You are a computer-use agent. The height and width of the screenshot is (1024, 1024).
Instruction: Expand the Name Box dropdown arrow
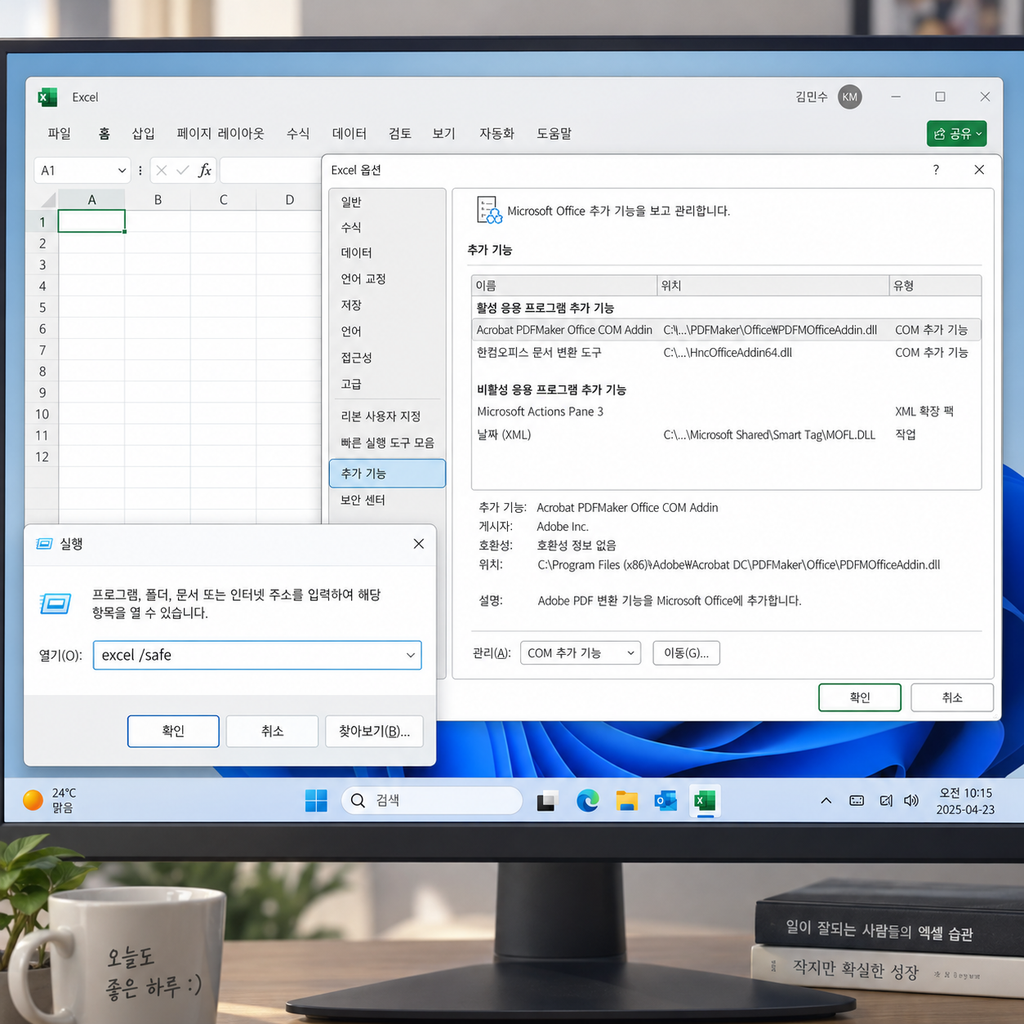click(x=122, y=170)
